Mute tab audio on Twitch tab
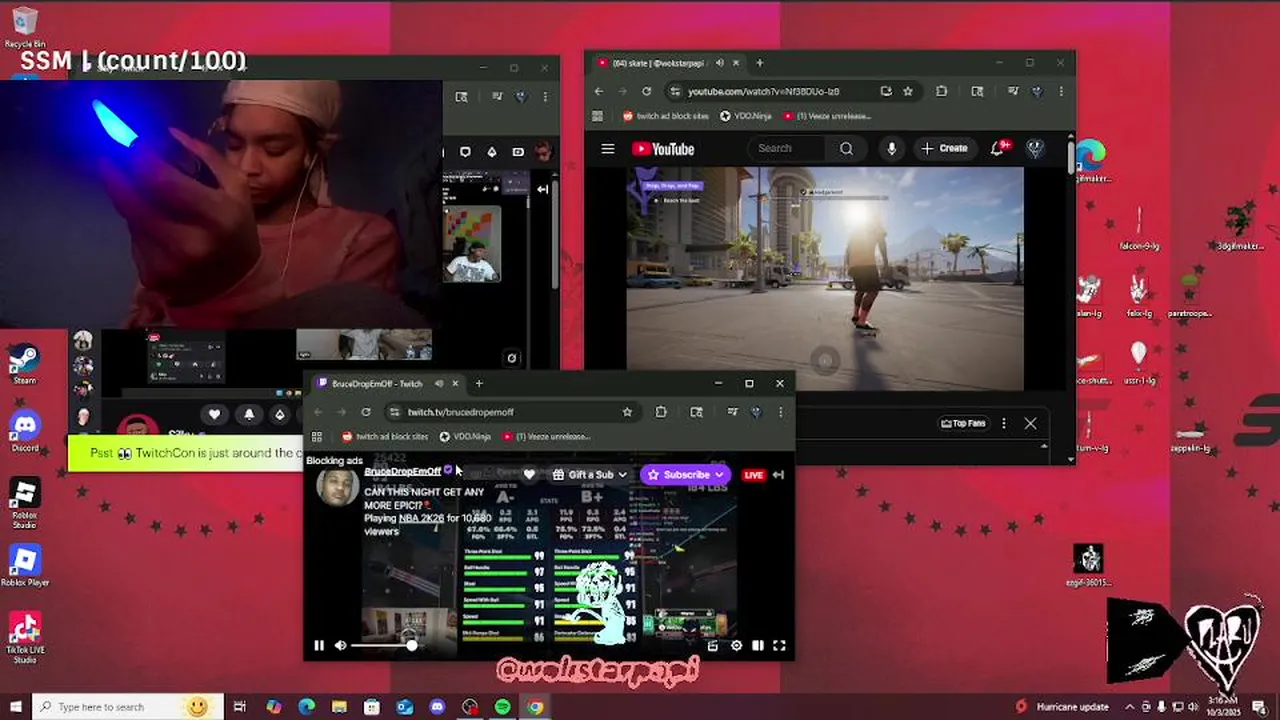Screen dimensions: 1280x720 coord(439,384)
